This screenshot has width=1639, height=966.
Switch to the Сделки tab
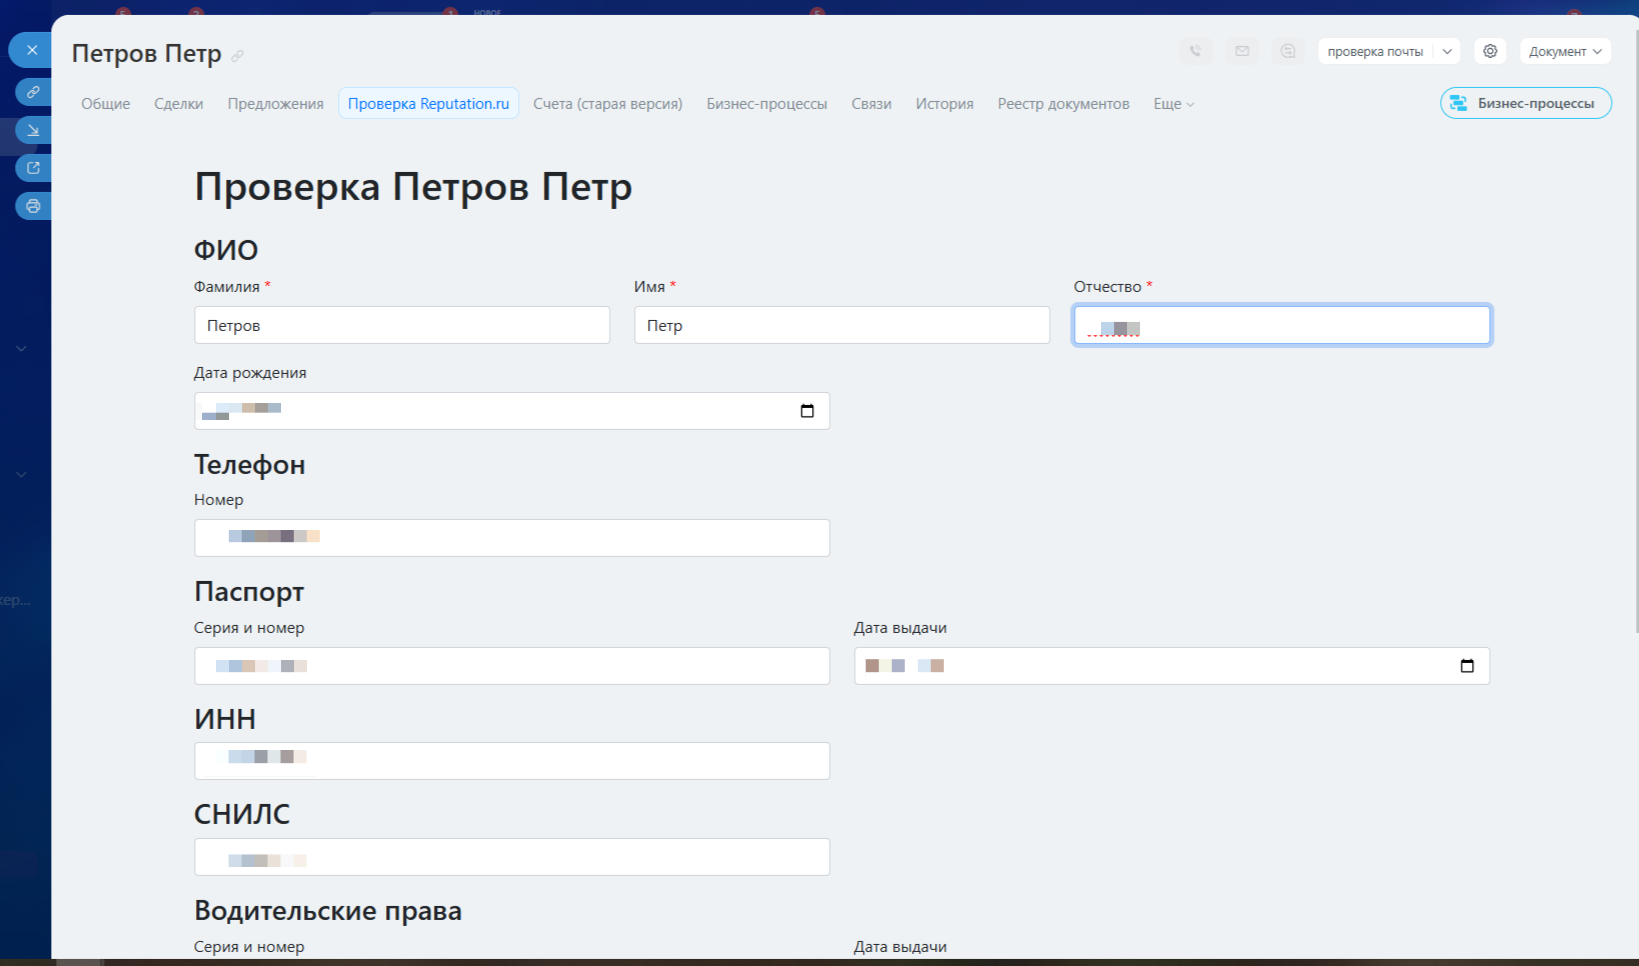click(x=178, y=104)
